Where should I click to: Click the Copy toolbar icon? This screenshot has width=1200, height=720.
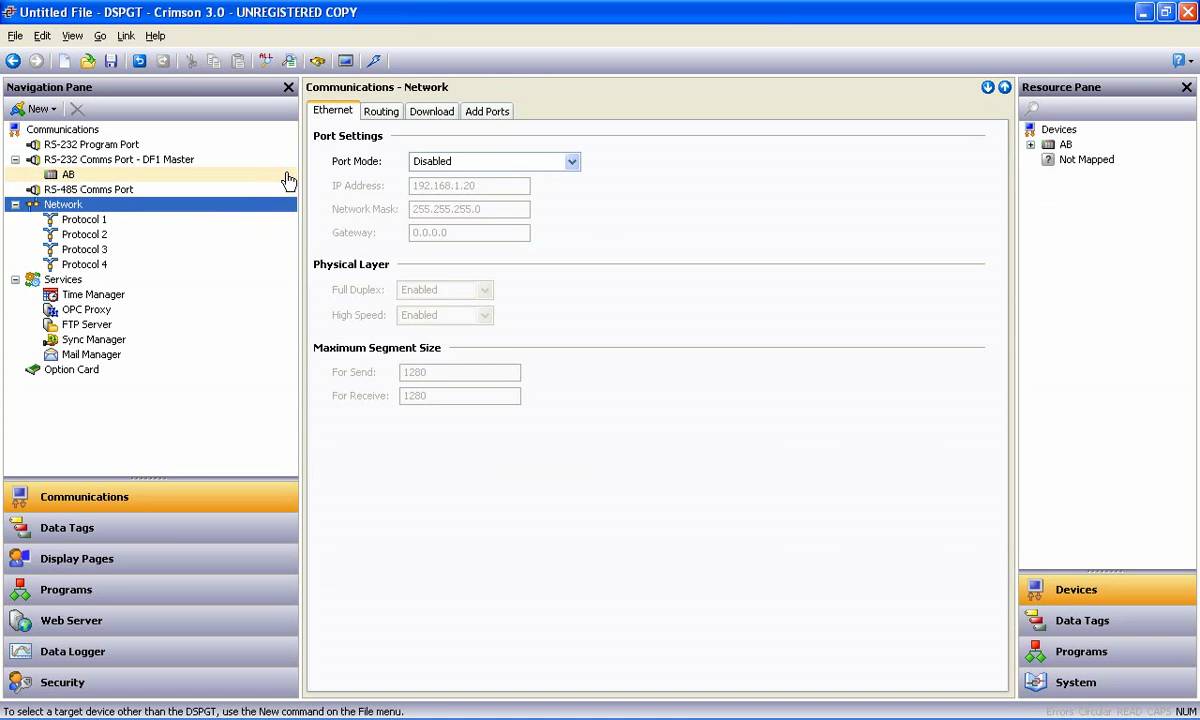[214, 61]
